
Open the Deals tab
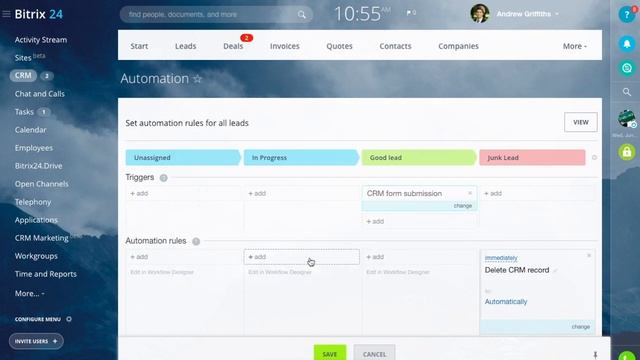point(233,46)
